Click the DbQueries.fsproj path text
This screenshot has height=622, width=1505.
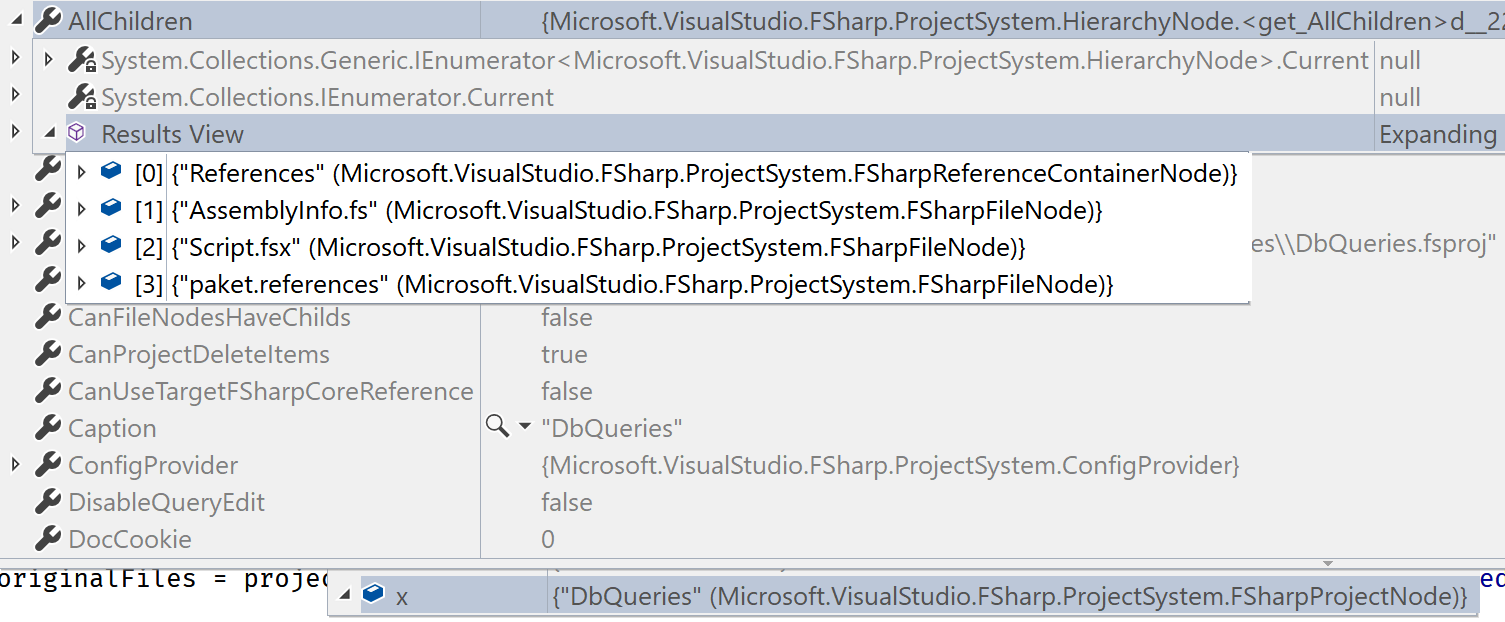click(x=1374, y=245)
